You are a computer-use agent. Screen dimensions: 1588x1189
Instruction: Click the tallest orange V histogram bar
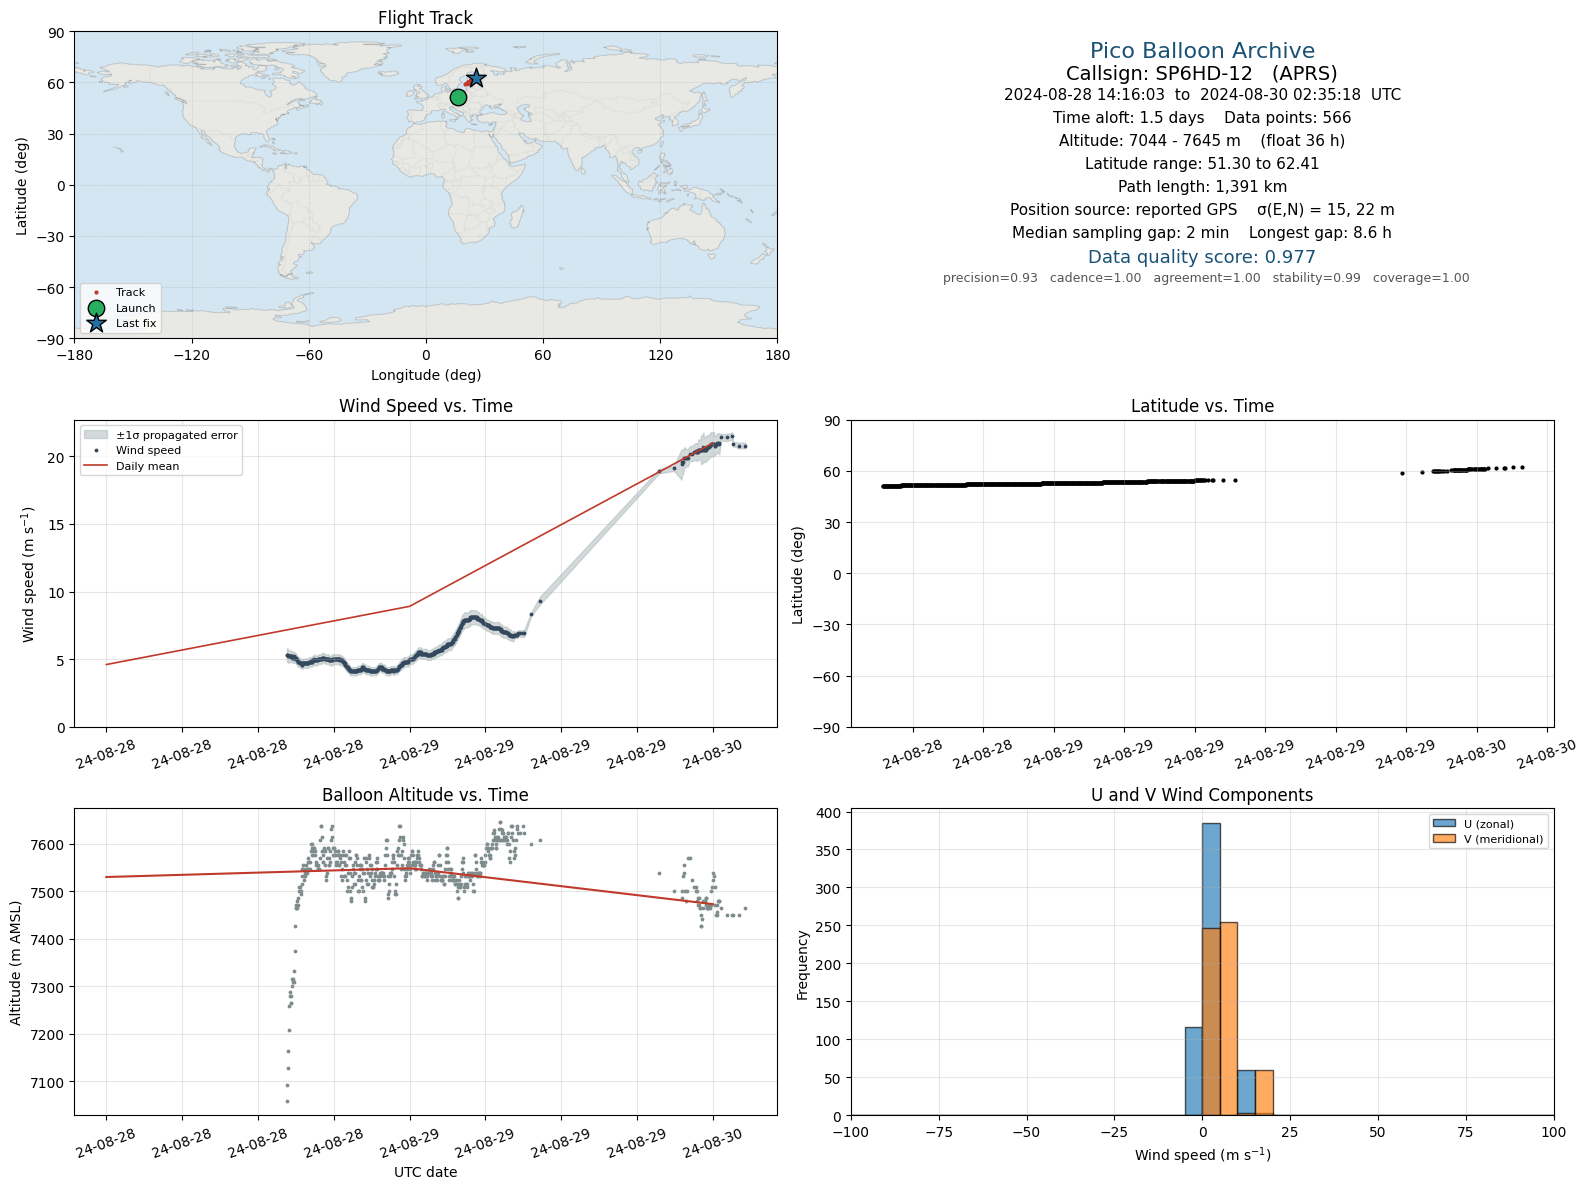[1229, 1018]
